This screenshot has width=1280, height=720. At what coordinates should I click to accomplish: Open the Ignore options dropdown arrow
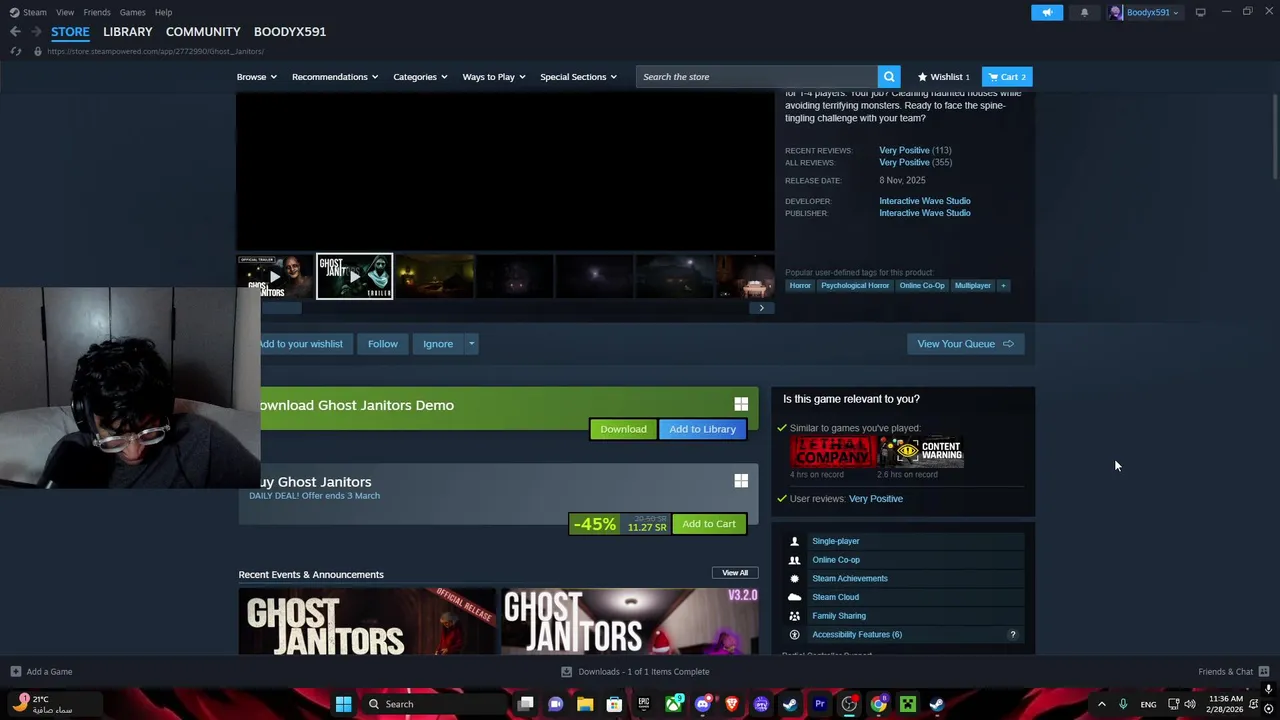tap(471, 344)
